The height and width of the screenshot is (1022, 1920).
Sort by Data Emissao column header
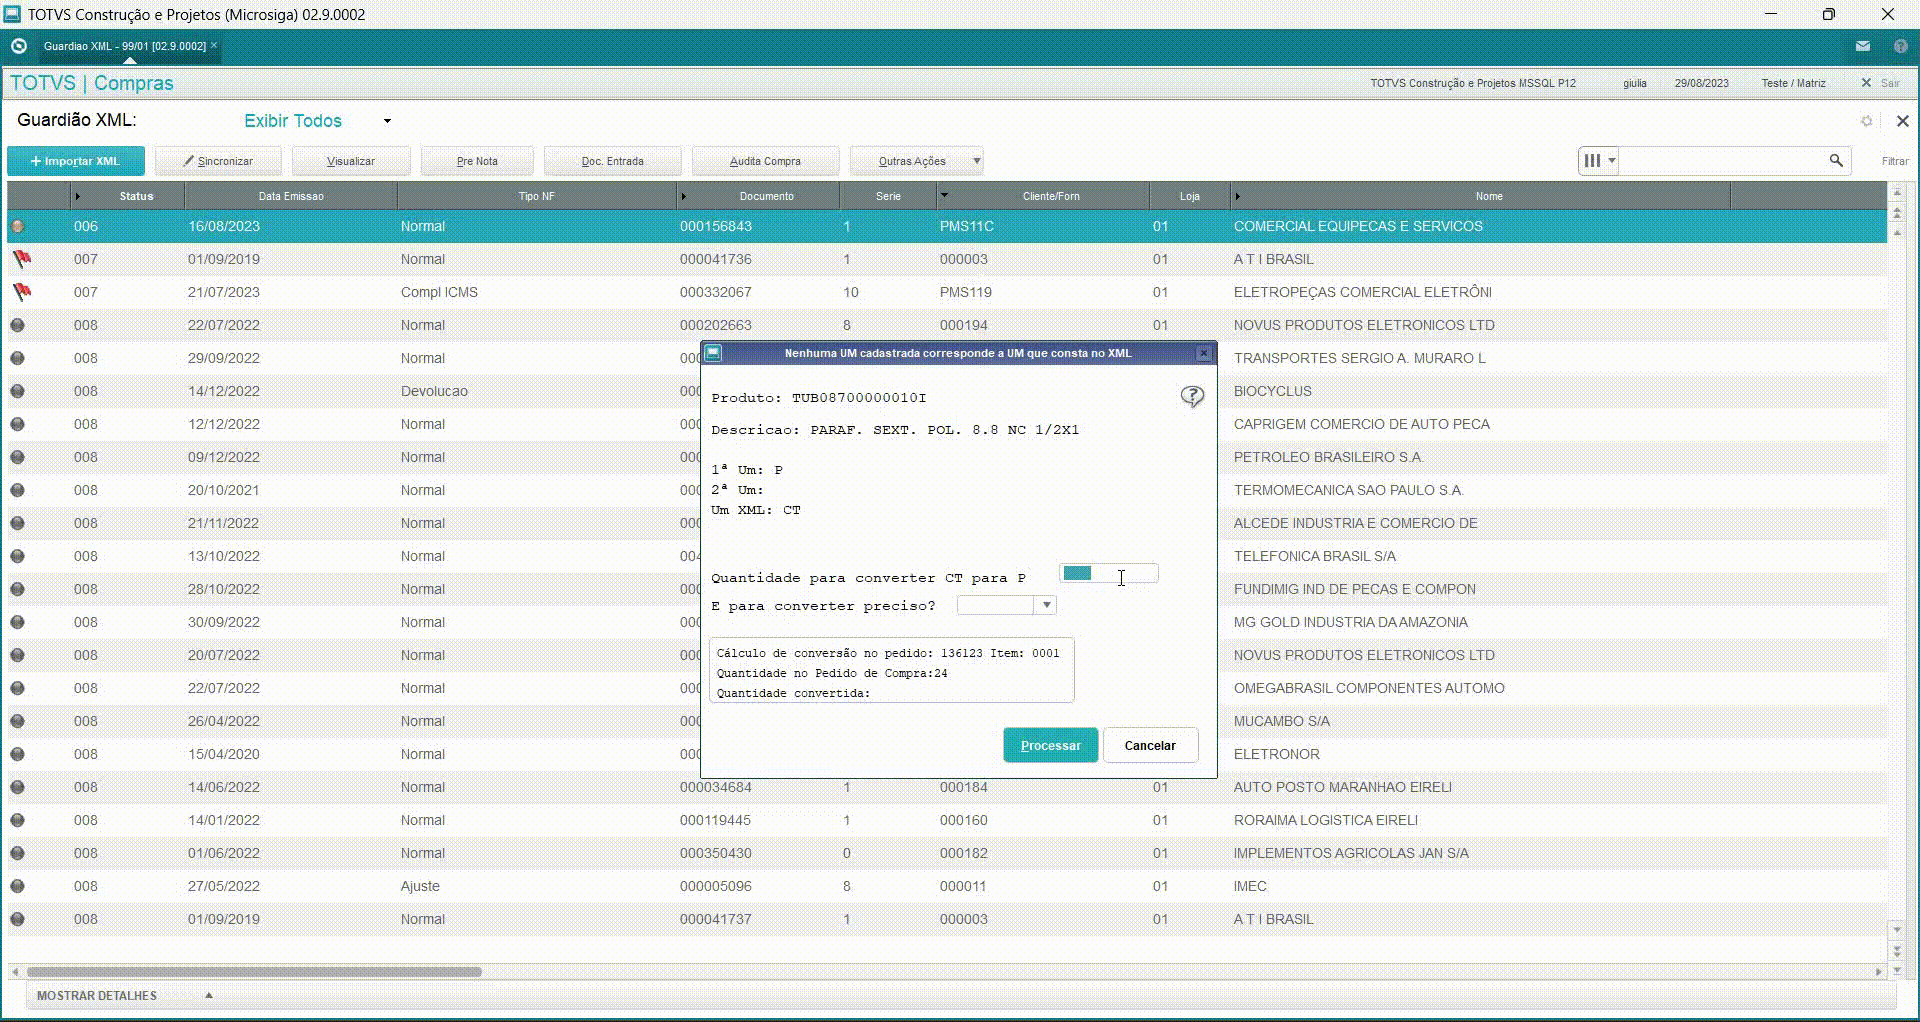(x=291, y=196)
